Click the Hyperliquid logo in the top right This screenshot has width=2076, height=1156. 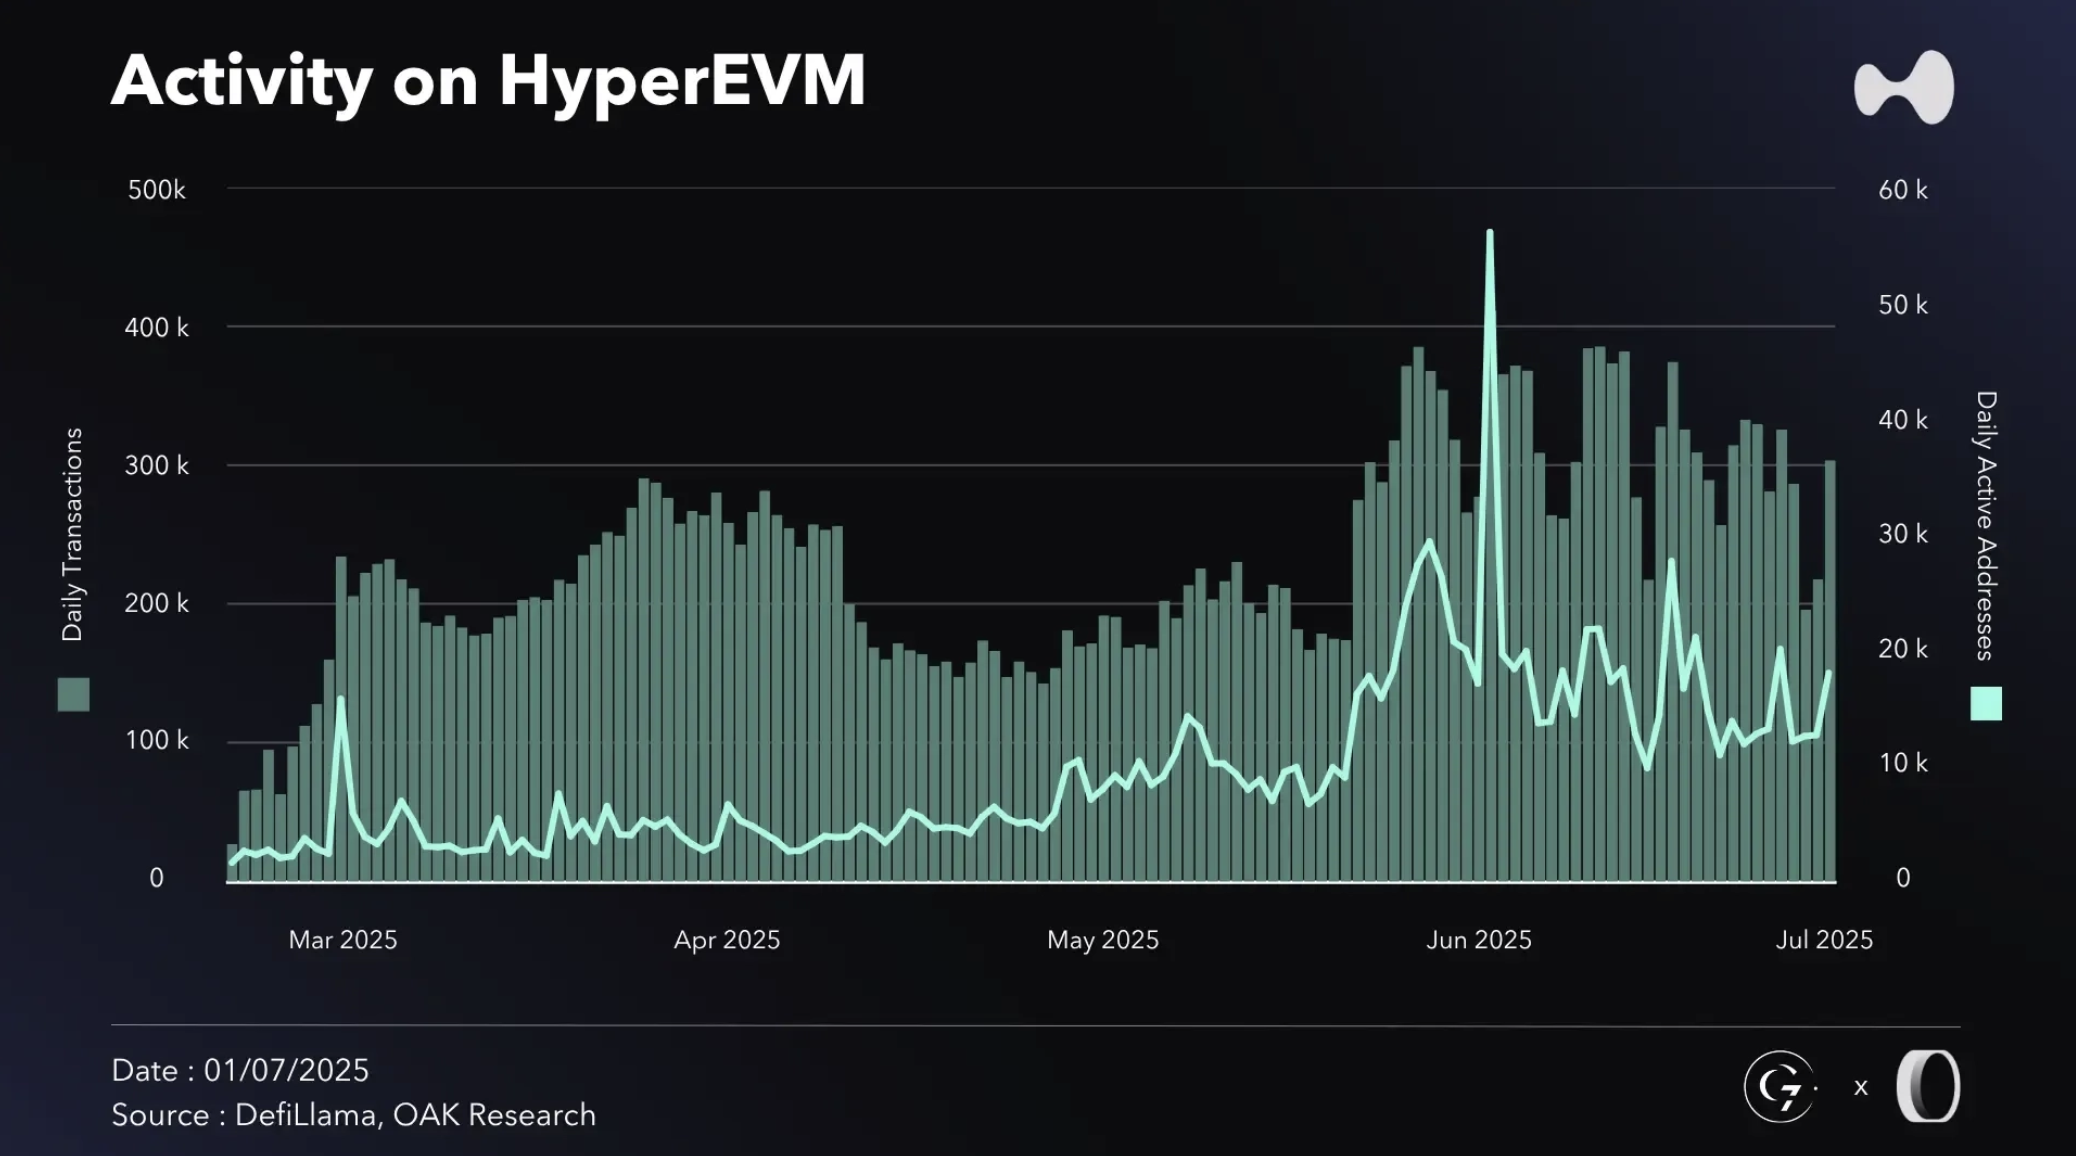point(1904,88)
